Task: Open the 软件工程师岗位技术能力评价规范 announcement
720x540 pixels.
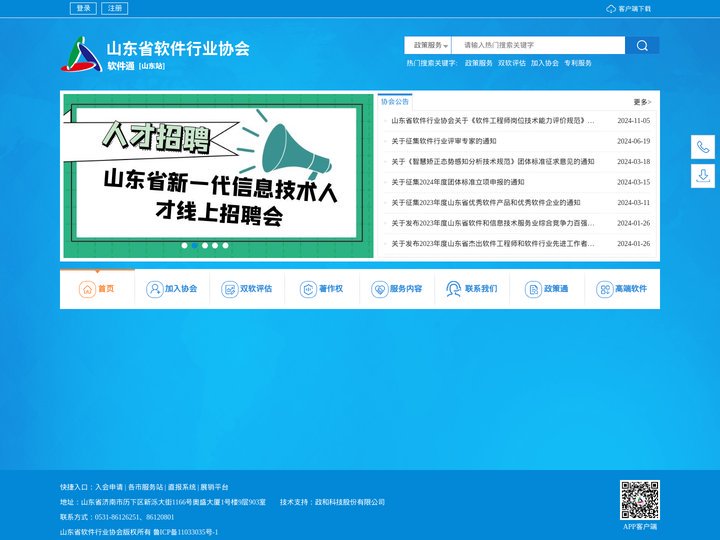Action: (x=493, y=121)
